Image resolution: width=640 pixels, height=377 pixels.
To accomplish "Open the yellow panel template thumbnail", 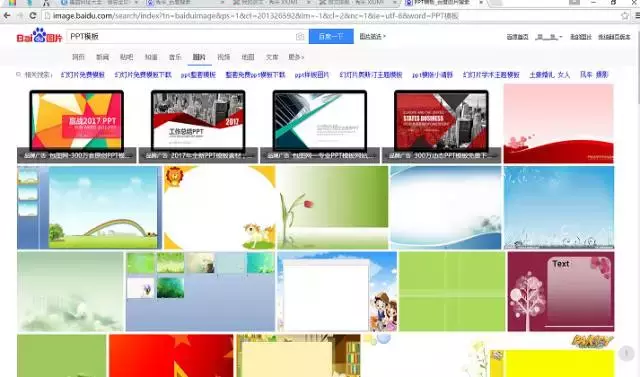I will pyautogui.click(x=552, y=355).
